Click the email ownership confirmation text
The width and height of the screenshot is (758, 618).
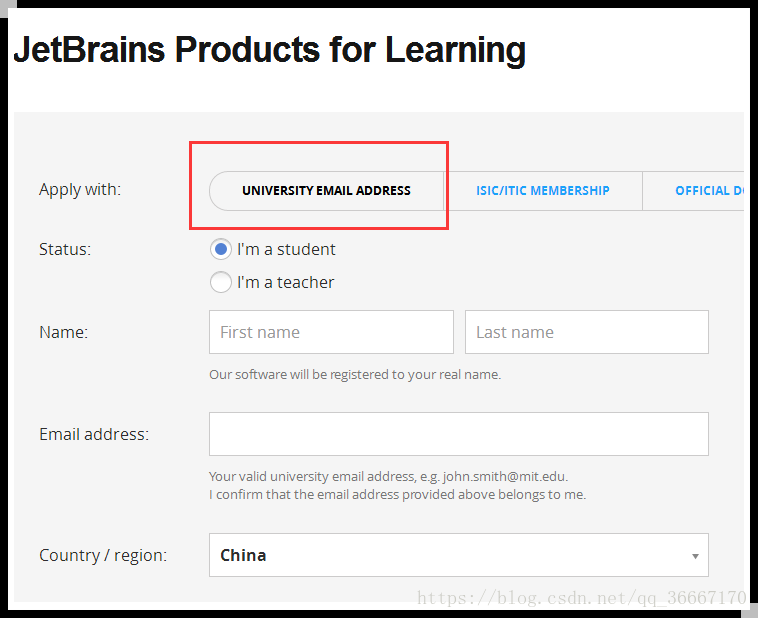tap(397, 494)
